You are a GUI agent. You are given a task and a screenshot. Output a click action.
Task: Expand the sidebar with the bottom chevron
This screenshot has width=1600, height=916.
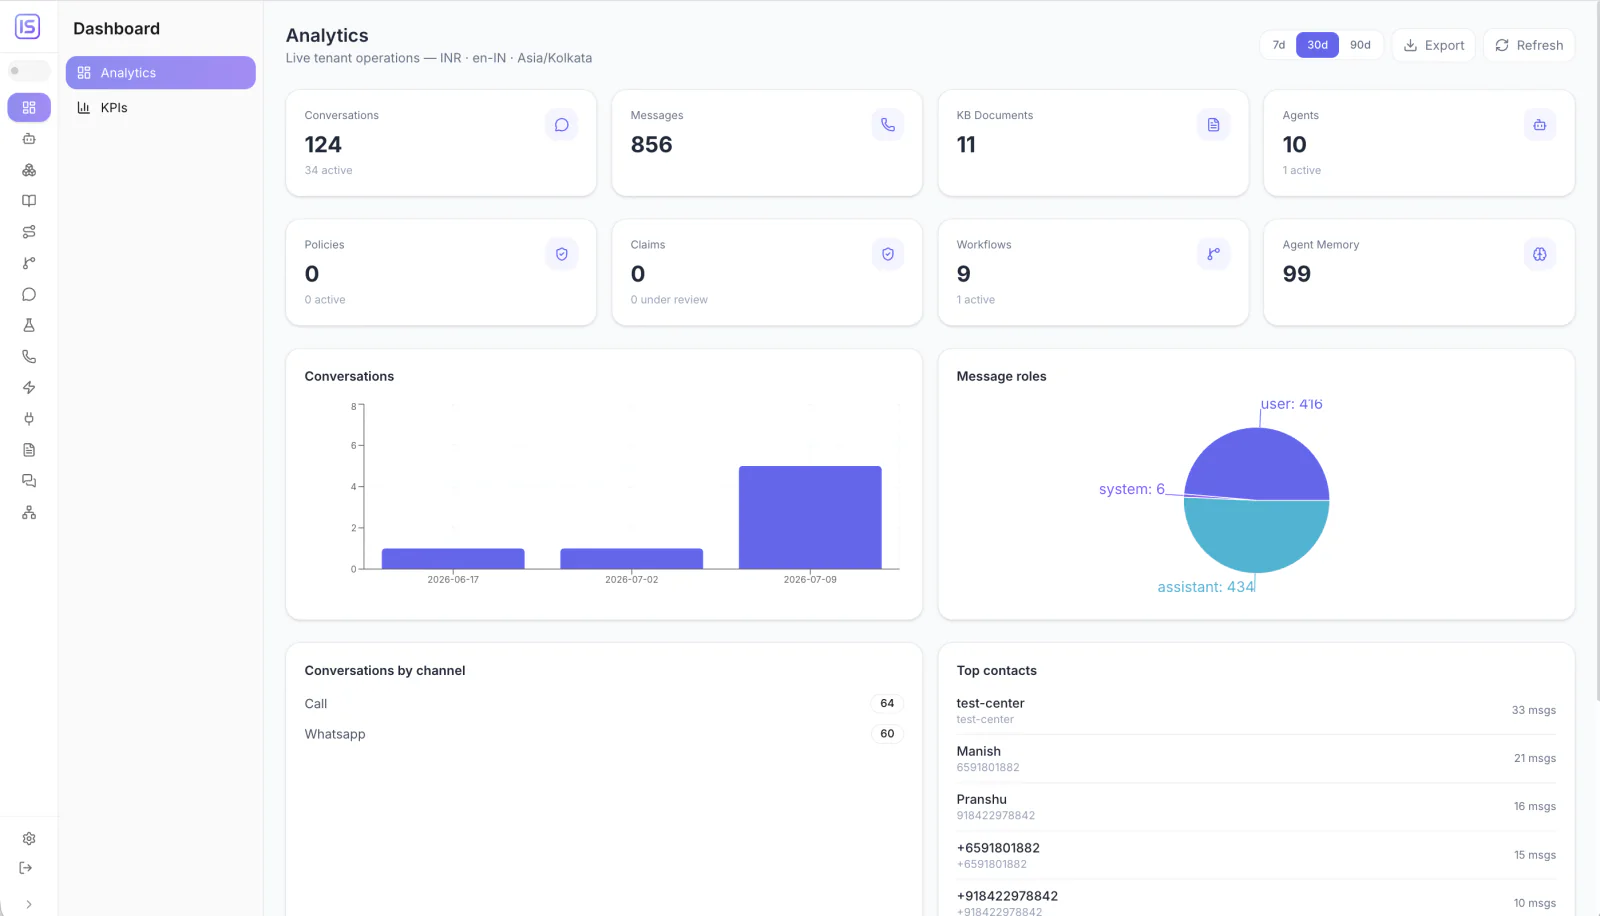click(x=29, y=904)
